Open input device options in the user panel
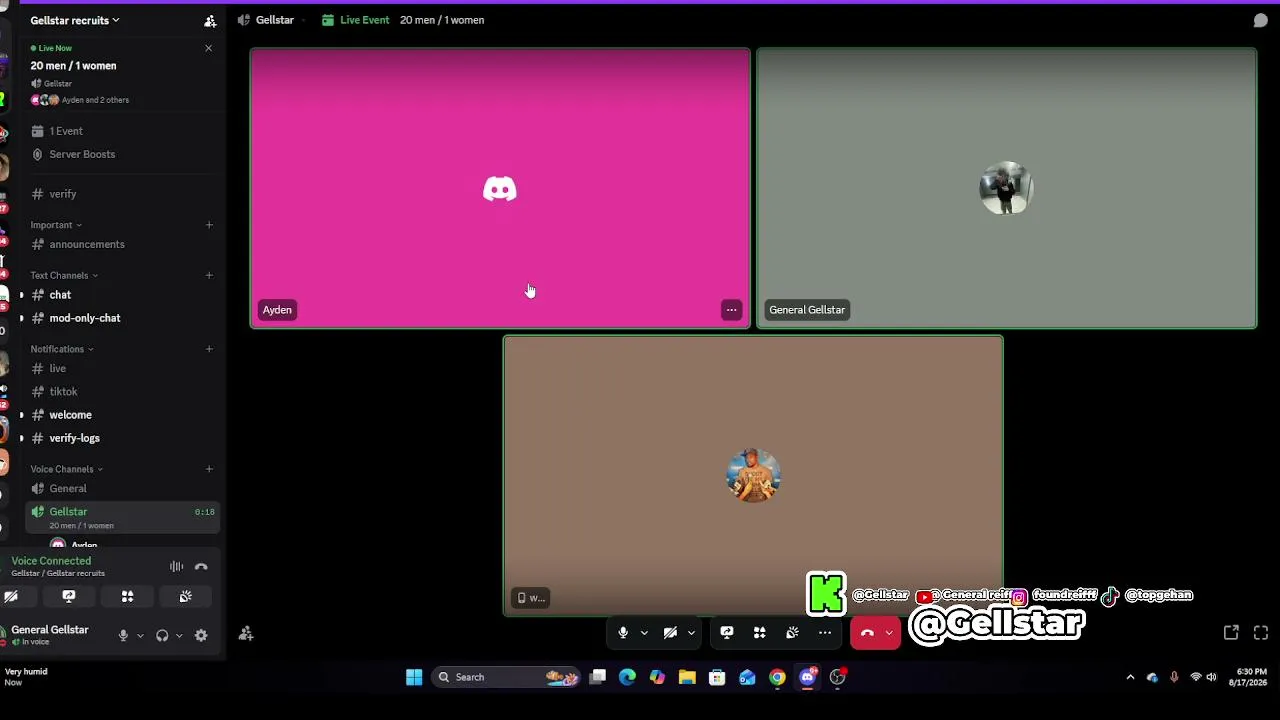 140,636
